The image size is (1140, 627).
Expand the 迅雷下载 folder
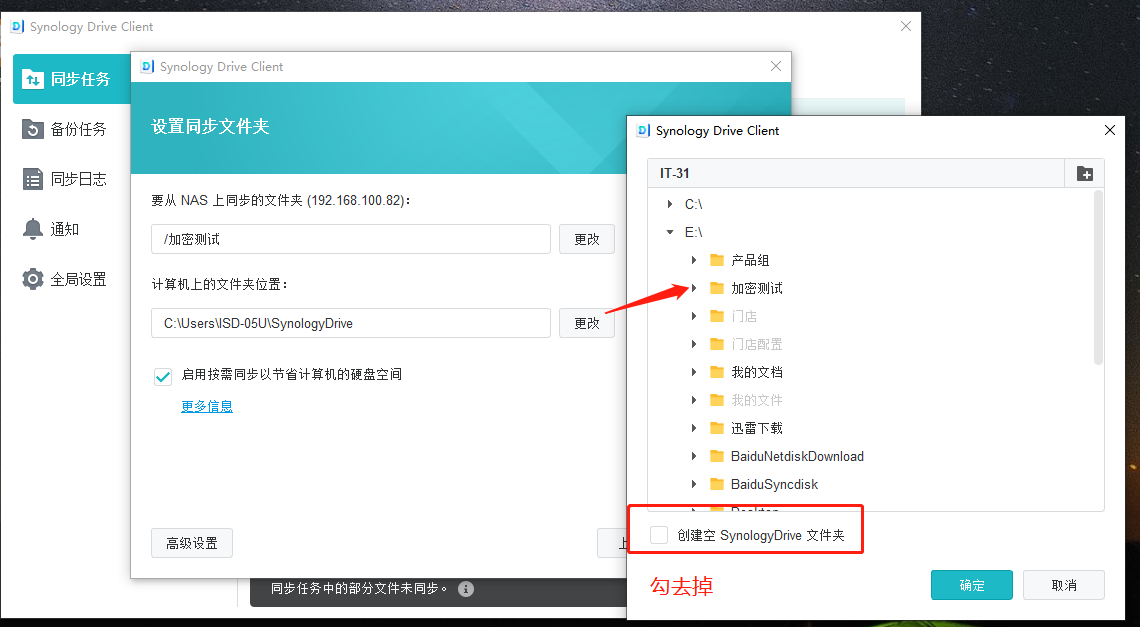(694, 428)
